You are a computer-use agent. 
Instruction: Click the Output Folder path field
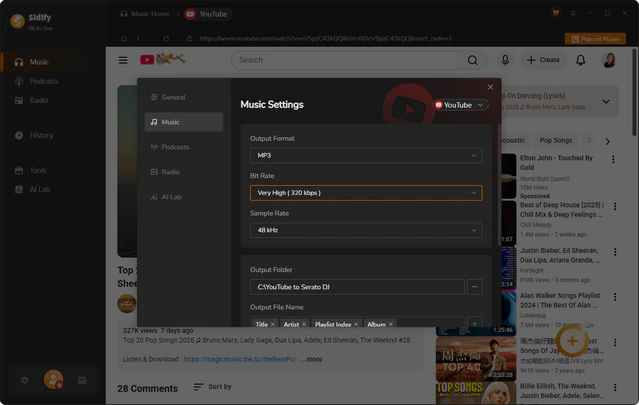click(357, 287)
